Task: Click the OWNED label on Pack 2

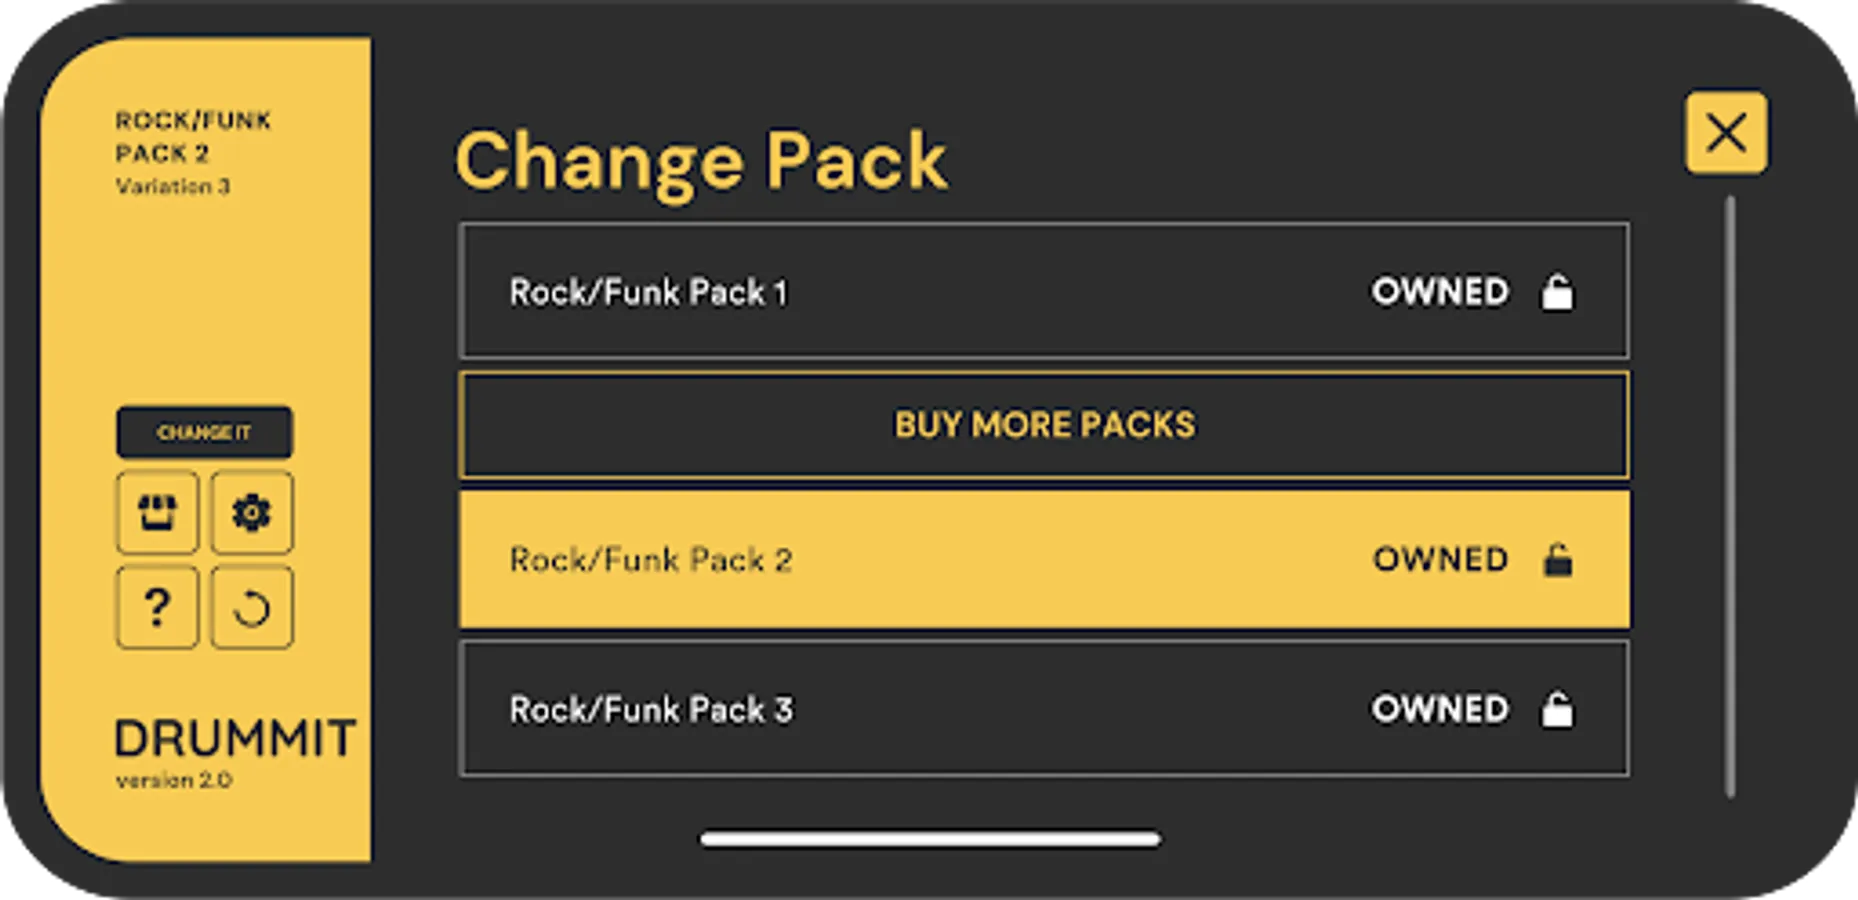Action: [x=1439, y=559]
